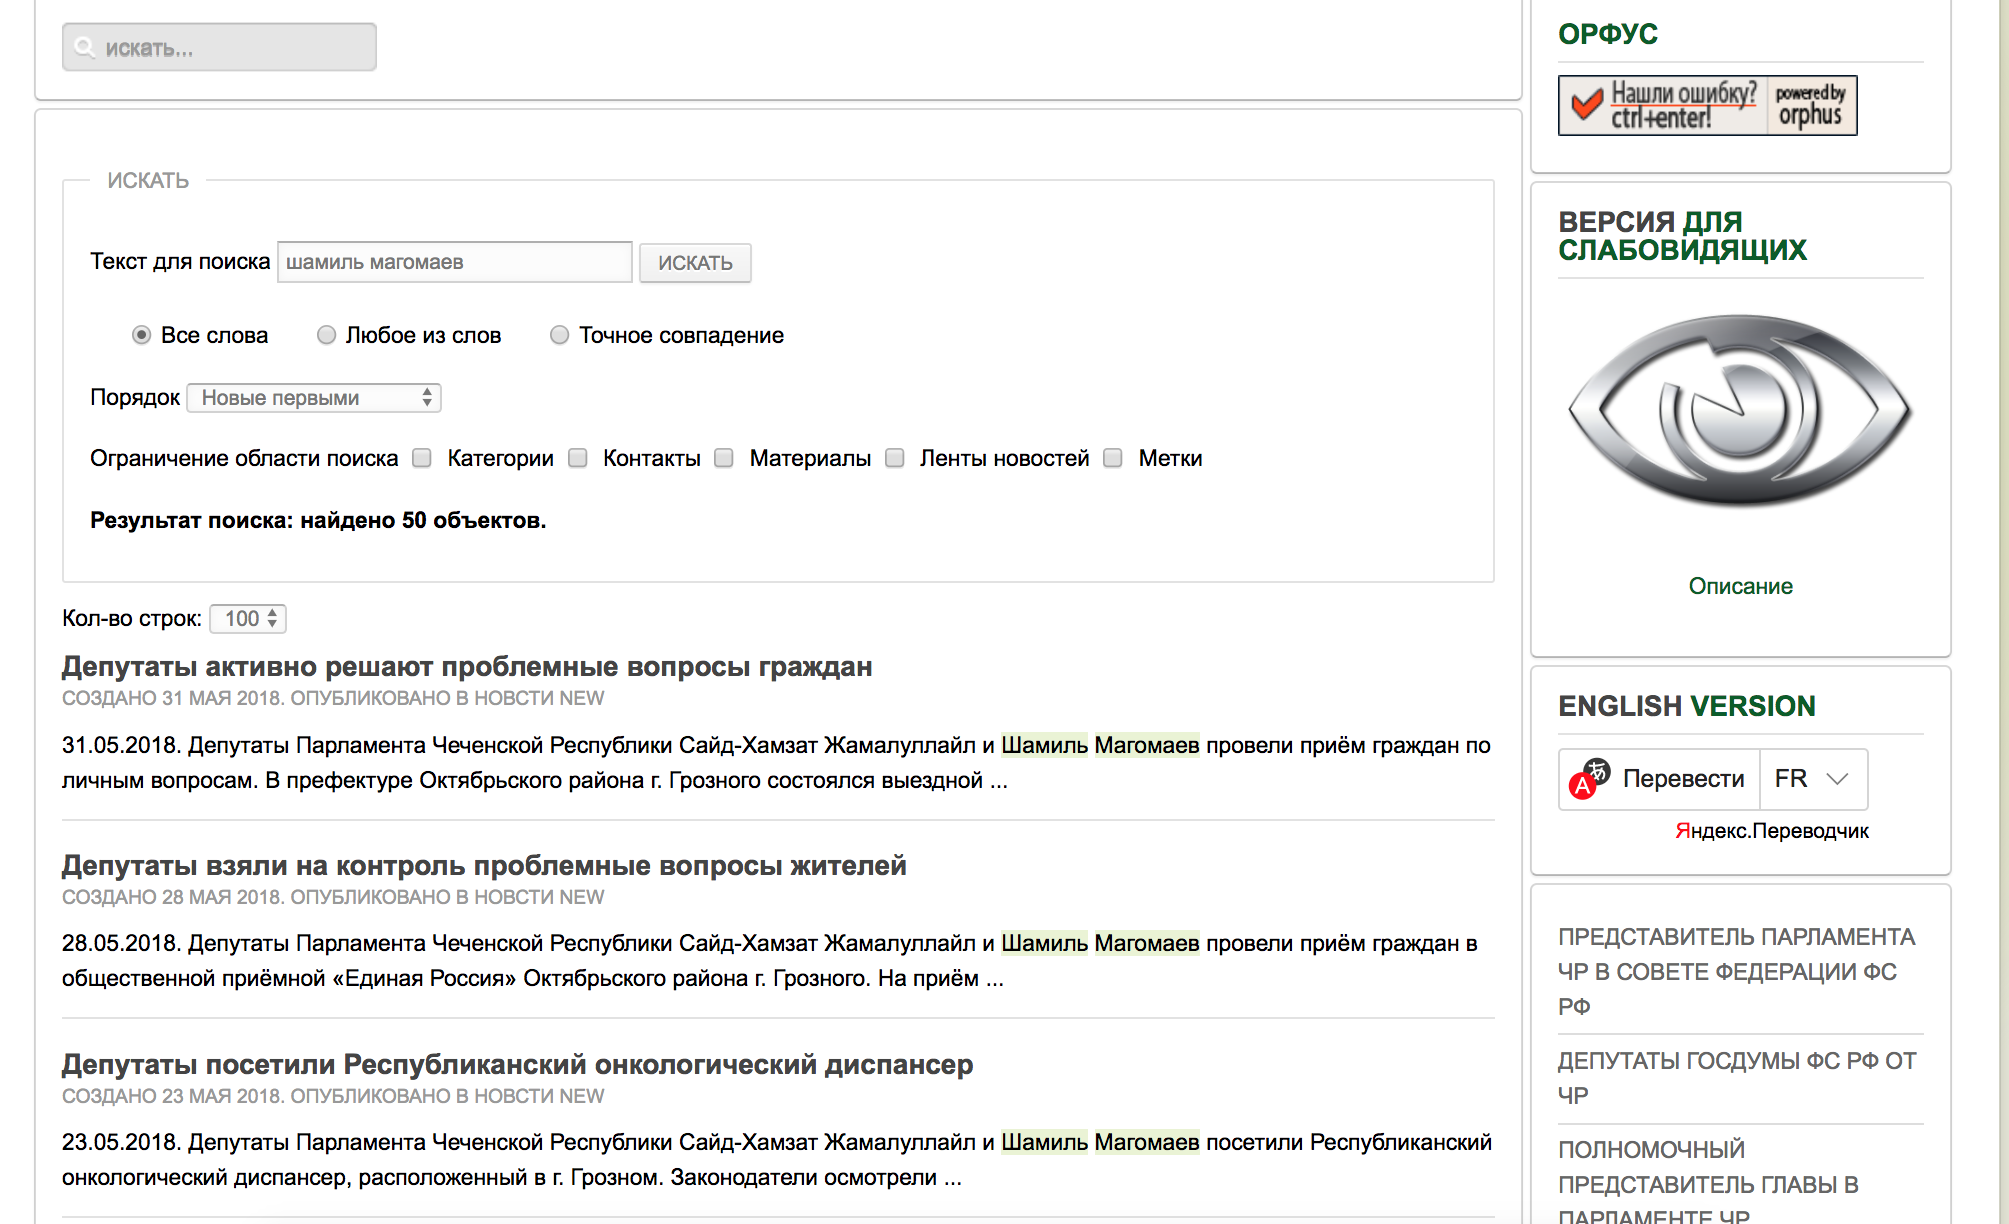Open the 'Новые первыми' order dropdown
The height and width of the screenshot is (1224, 2009).
pyautogui.click(x=314, y=398)
